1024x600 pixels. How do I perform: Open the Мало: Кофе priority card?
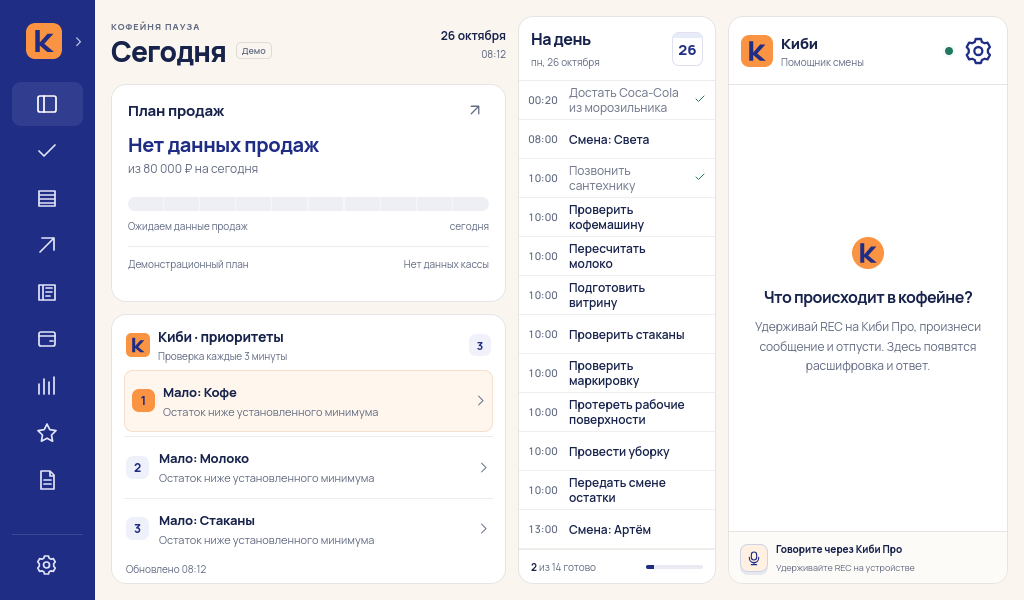pyautogui.click(x=308, y=401)
